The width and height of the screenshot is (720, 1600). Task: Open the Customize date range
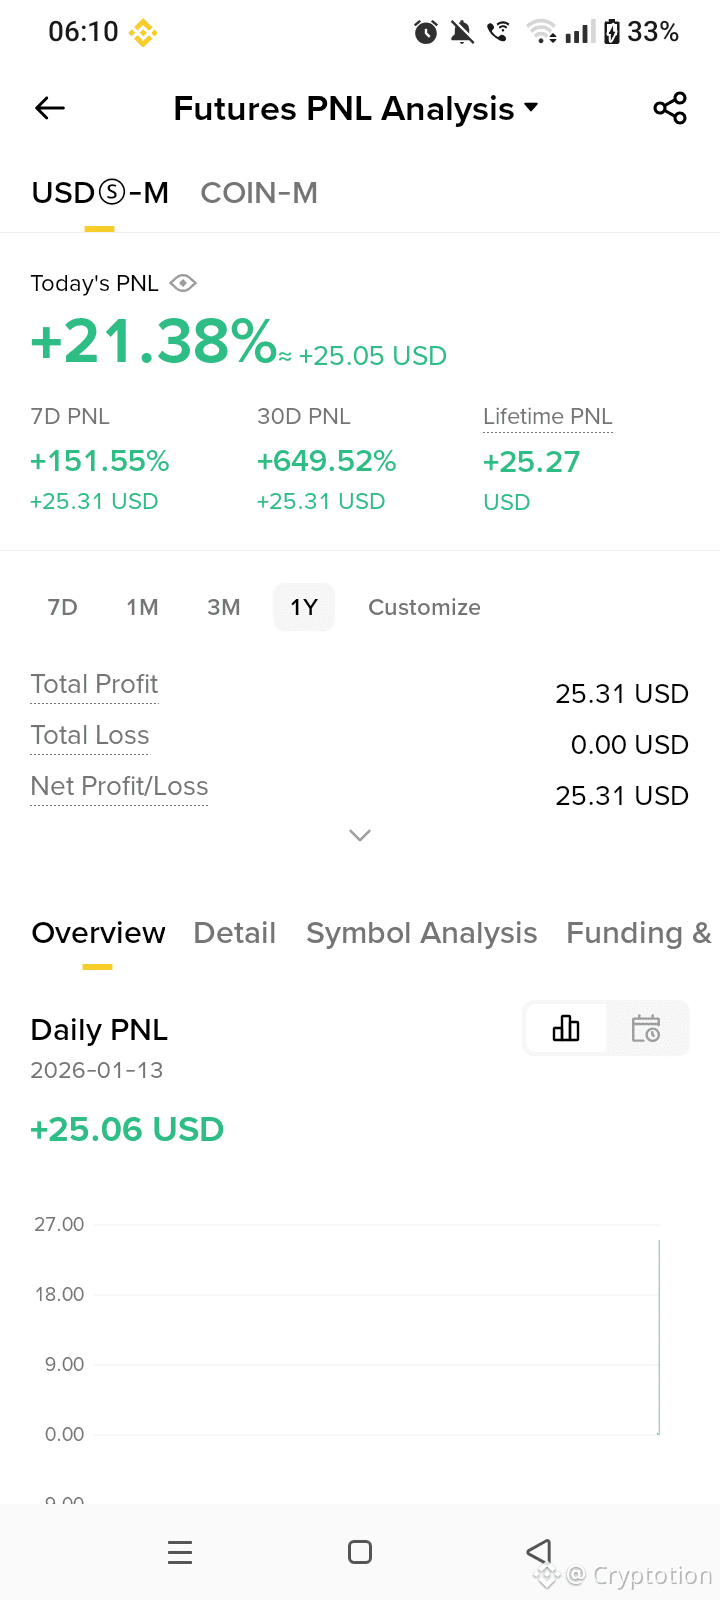(424, 607)
